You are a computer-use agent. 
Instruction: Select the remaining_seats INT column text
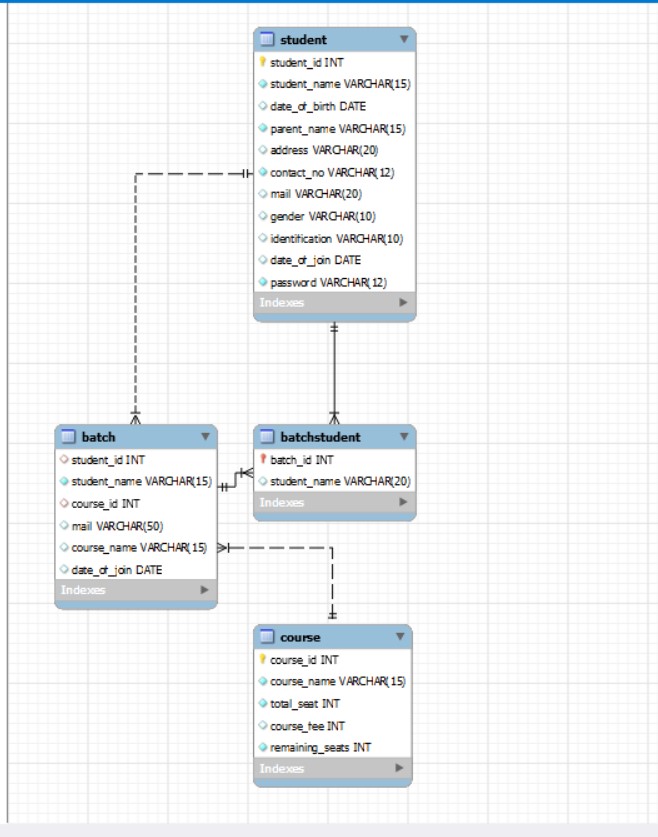[x=320, y=747]
